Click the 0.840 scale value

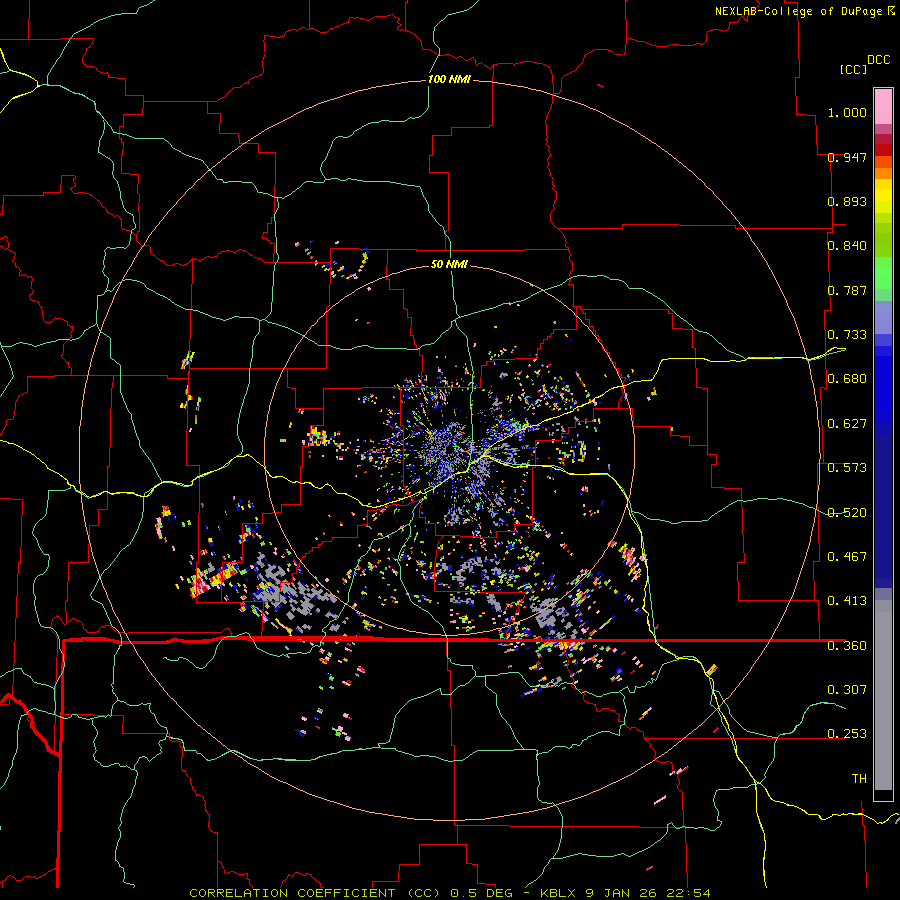coord(847,246)
